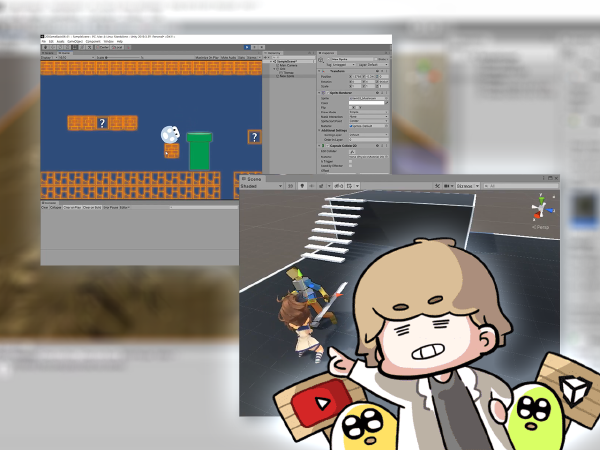Adjust the Game view Scale slider
600x450 pixels.
(124, 57)
